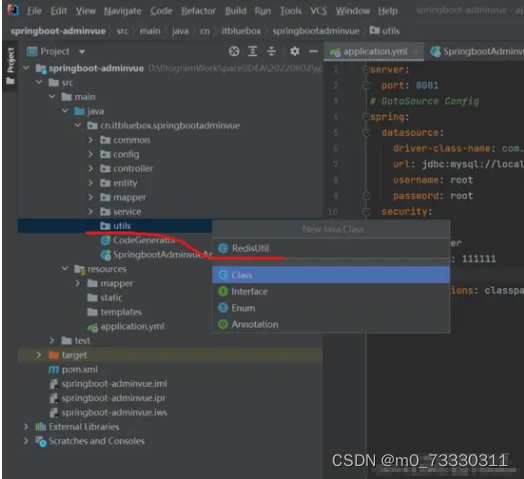Click the application.yml file icon in tree
524x479 pixels.
pos(93,327)
